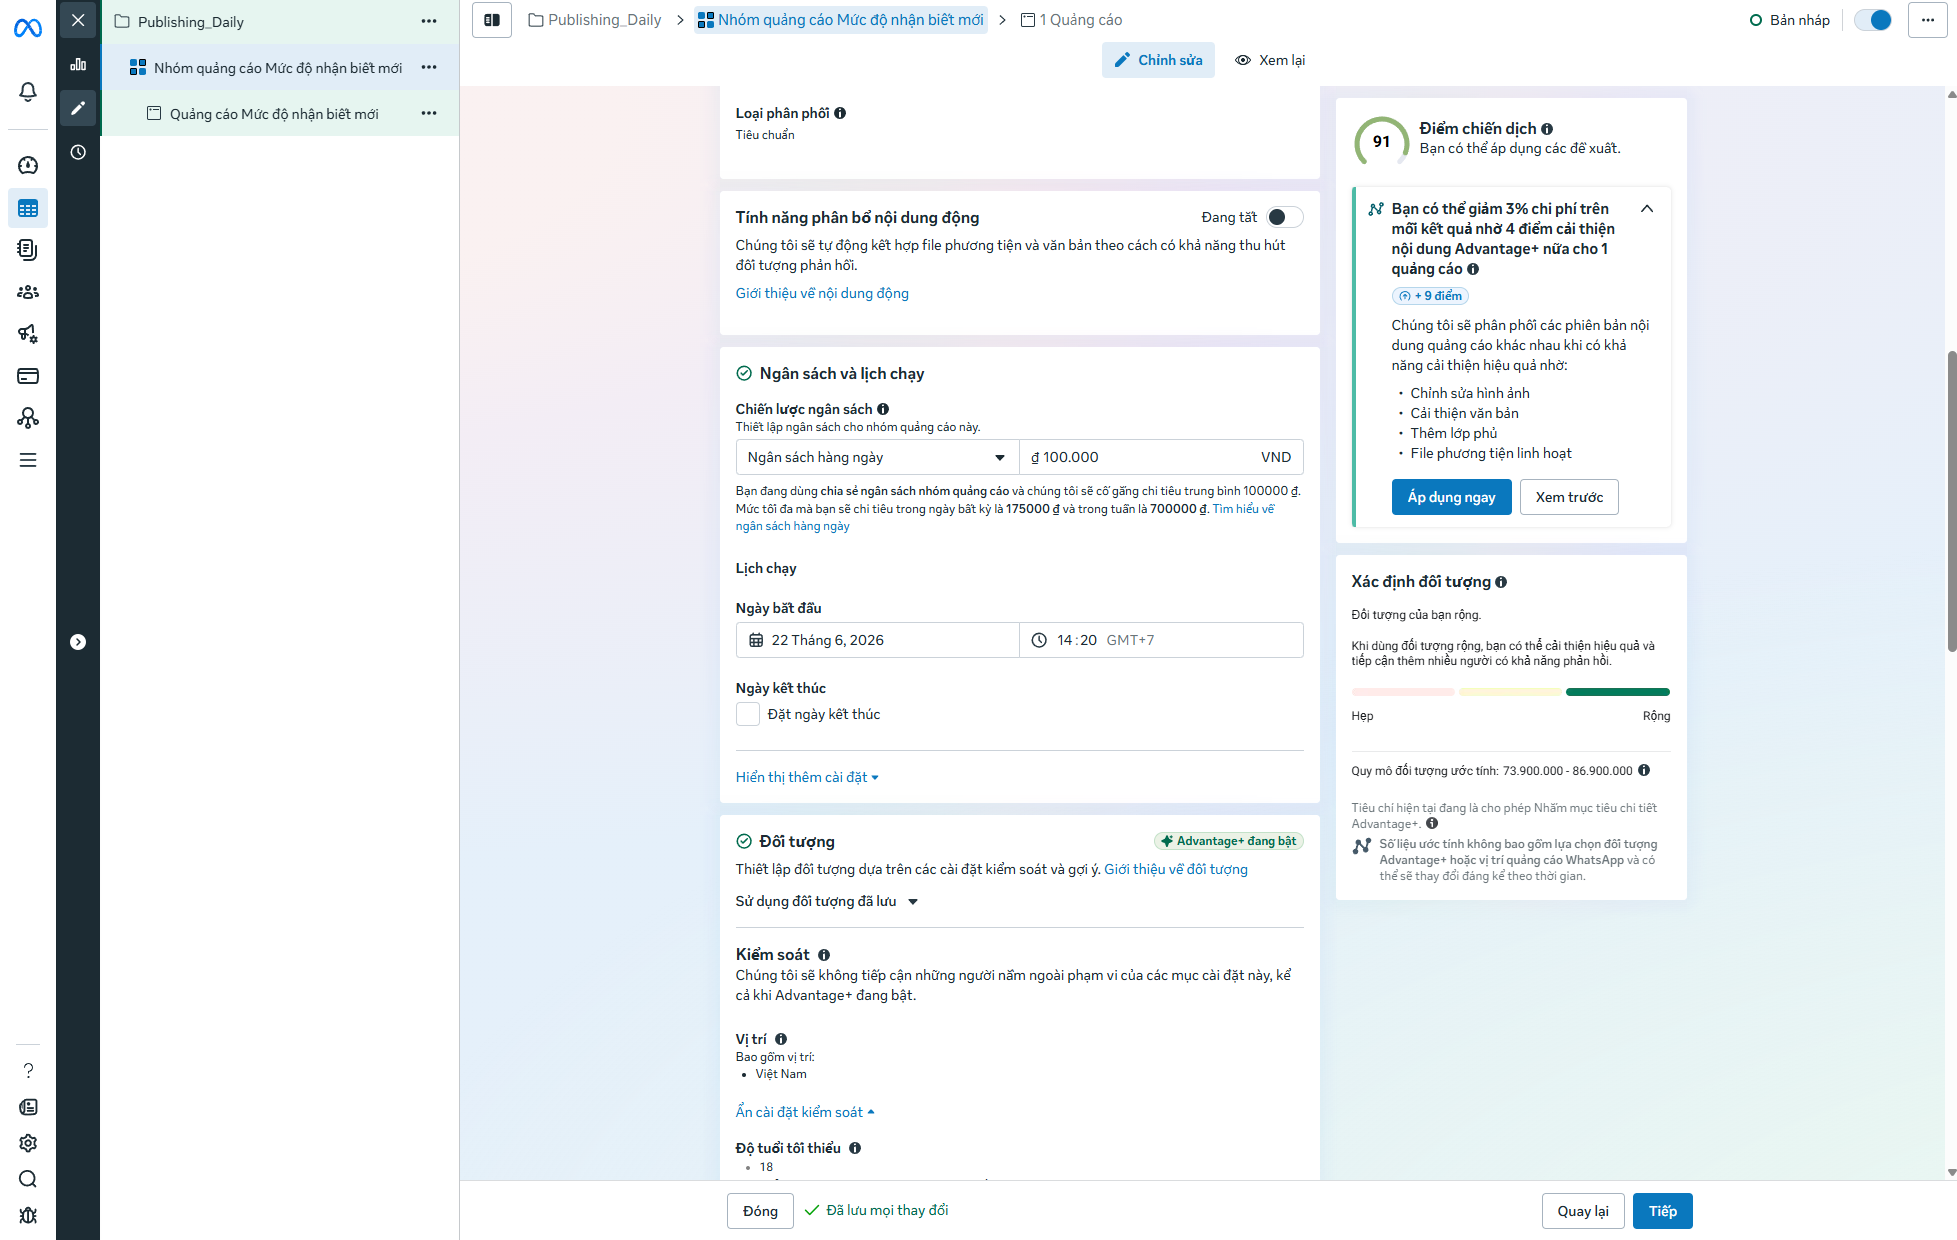The width and height of the screenshot is (1957, 1240).
Task: Toggle the Bản nháp publish switch
Action: (x=1873, y=20)
